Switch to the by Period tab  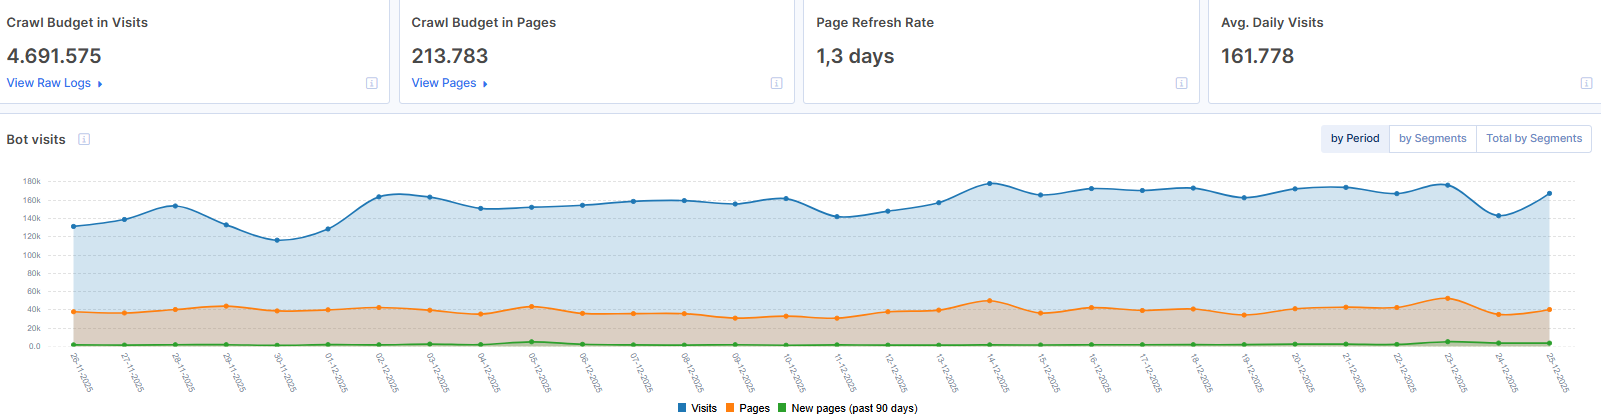tap(1355, 138)
